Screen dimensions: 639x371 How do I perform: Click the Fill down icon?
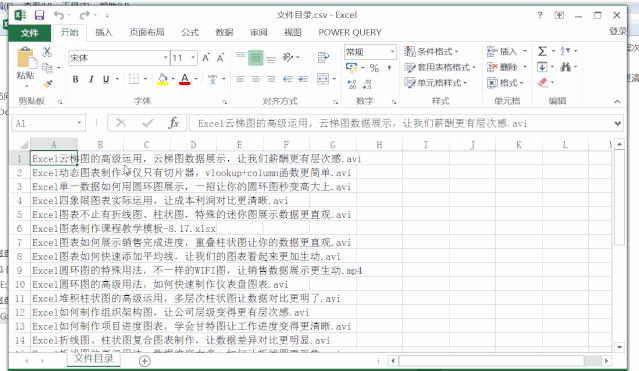[542, 67]
